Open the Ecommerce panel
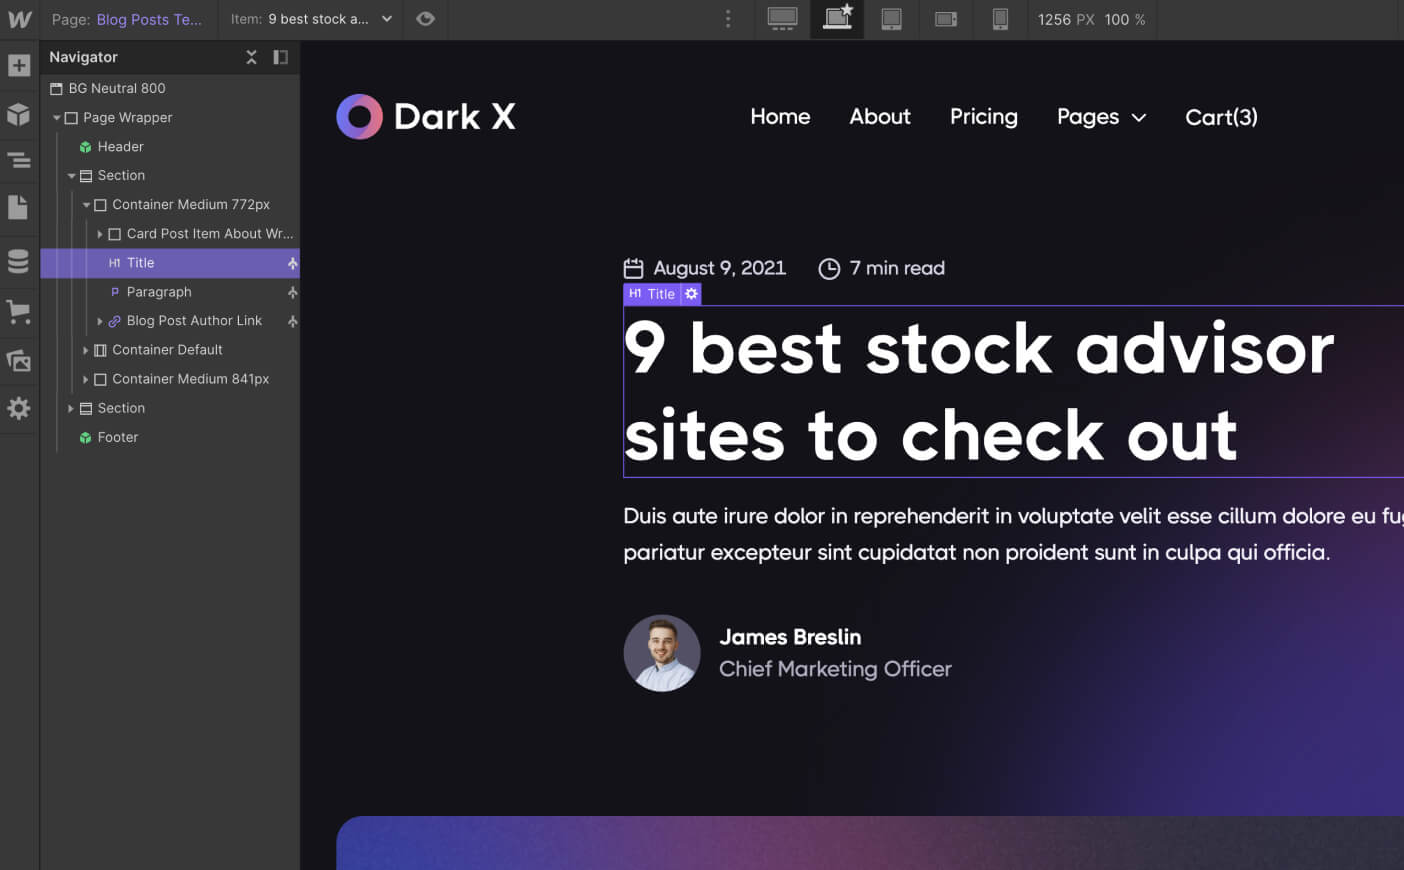 pos(19,311)
